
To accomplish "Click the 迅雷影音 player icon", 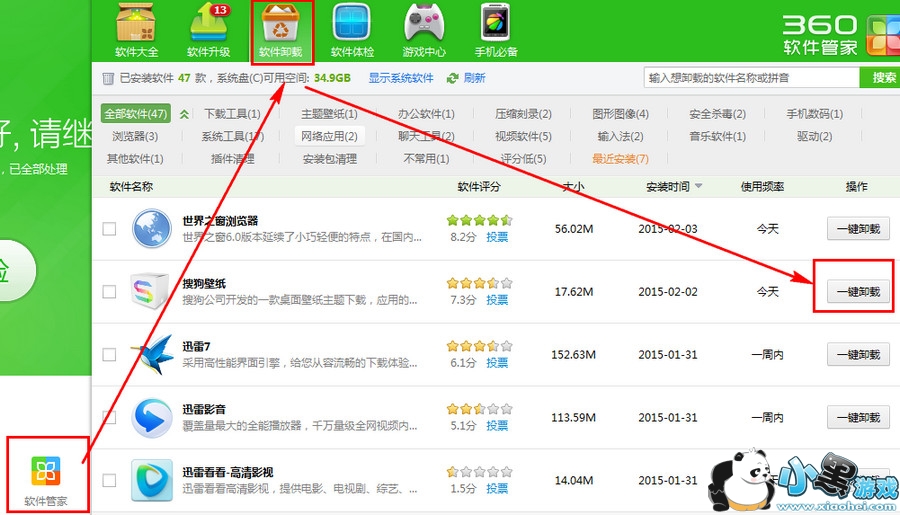I will coord(152,417).
